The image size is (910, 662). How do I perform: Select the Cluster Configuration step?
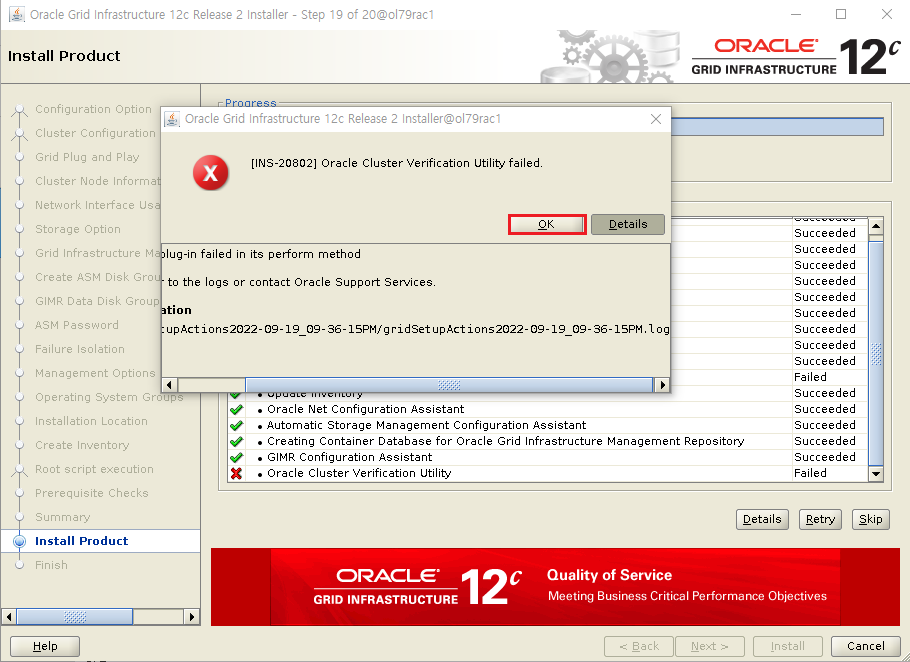[95, 133]
